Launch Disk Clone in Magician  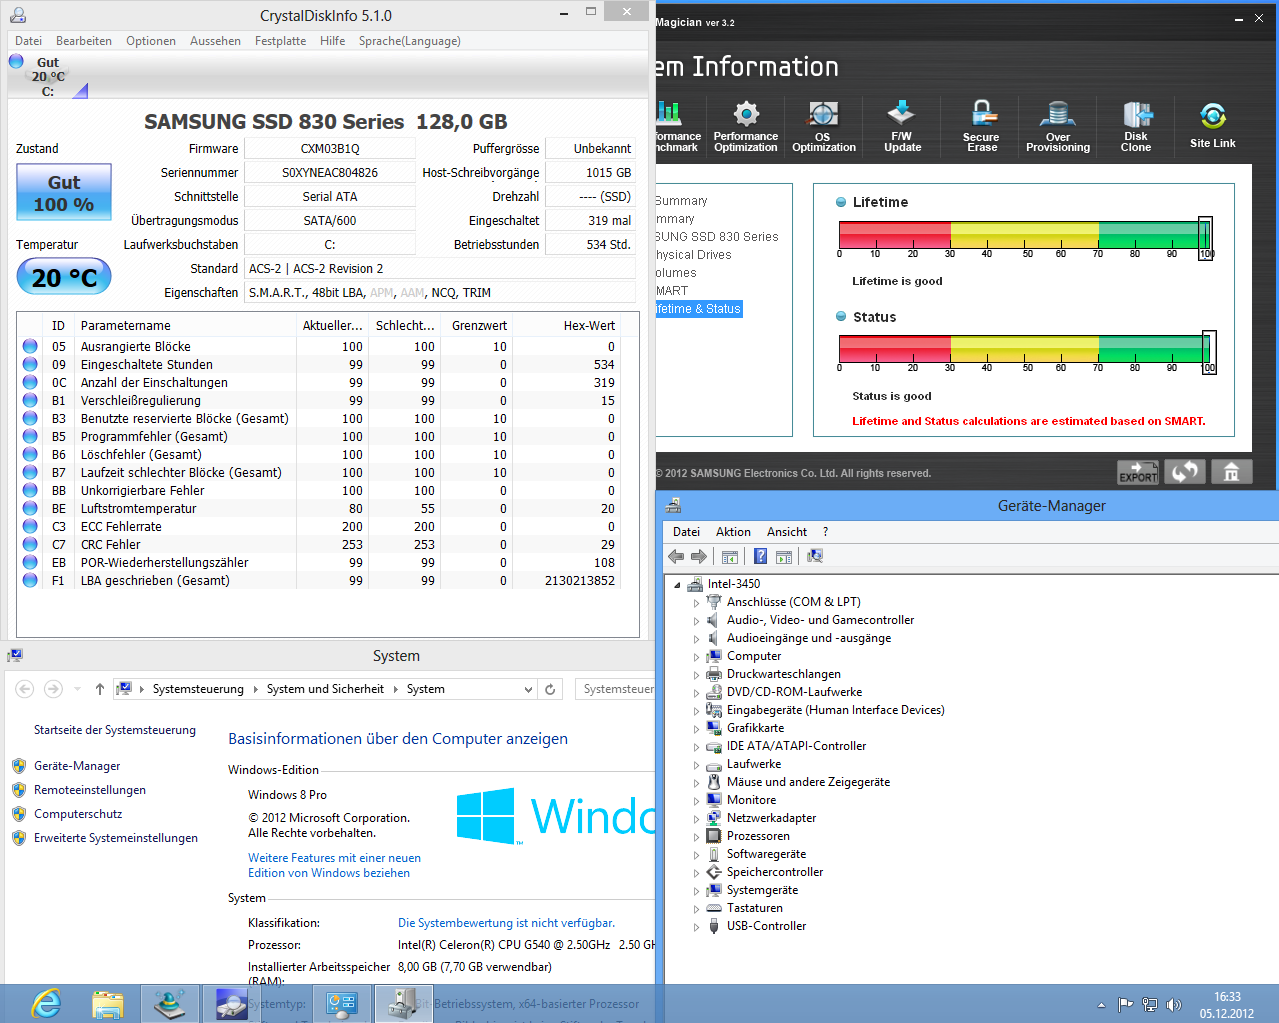coord(1136,125)
